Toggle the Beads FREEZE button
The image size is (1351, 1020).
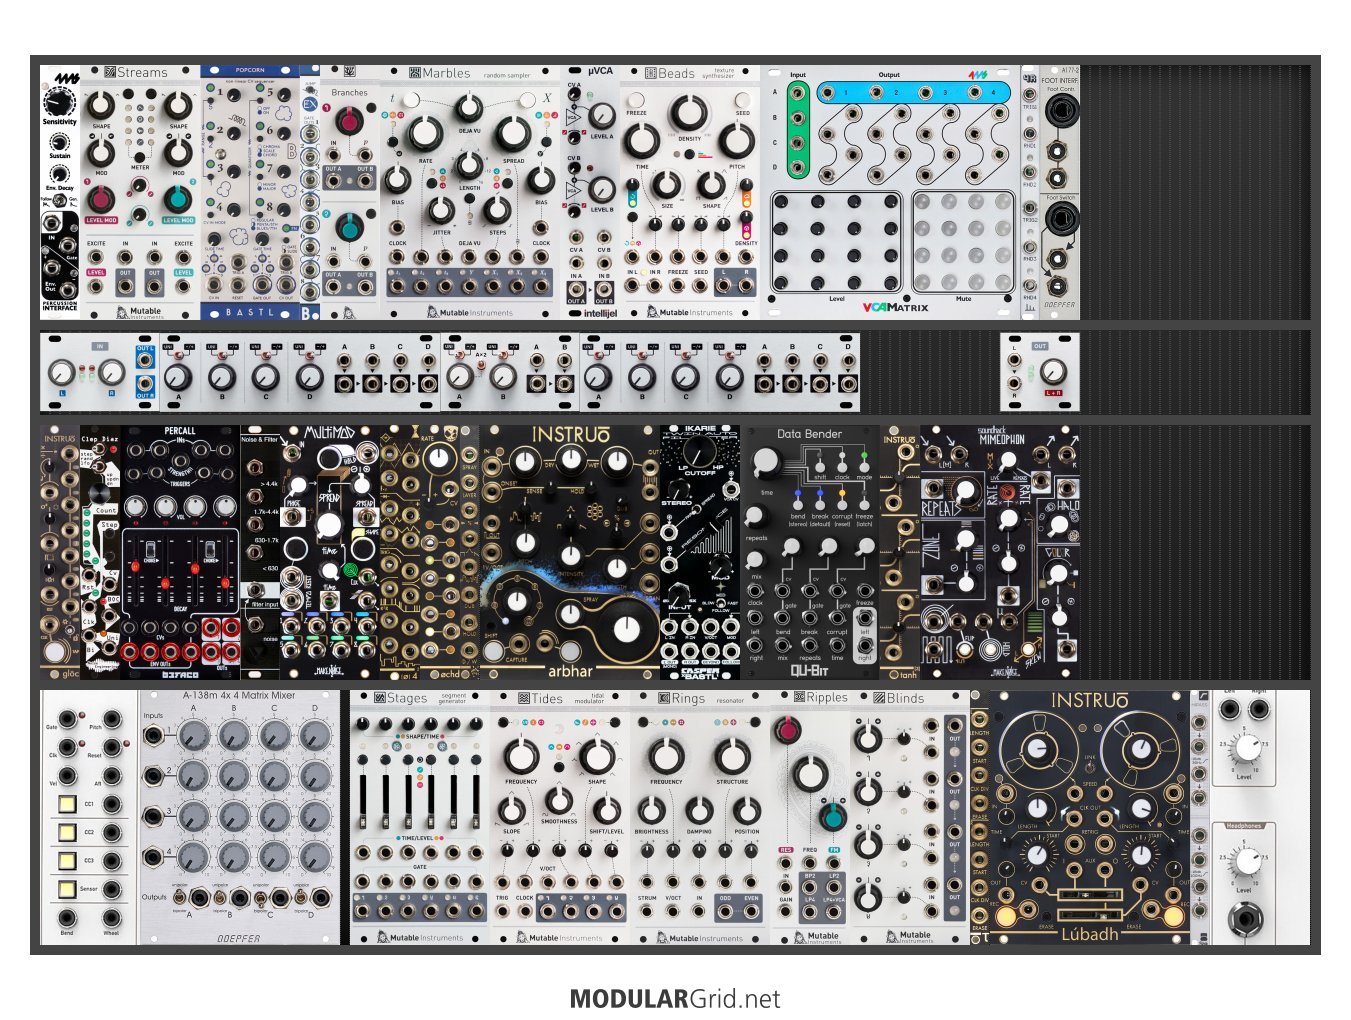pos(636,100)
